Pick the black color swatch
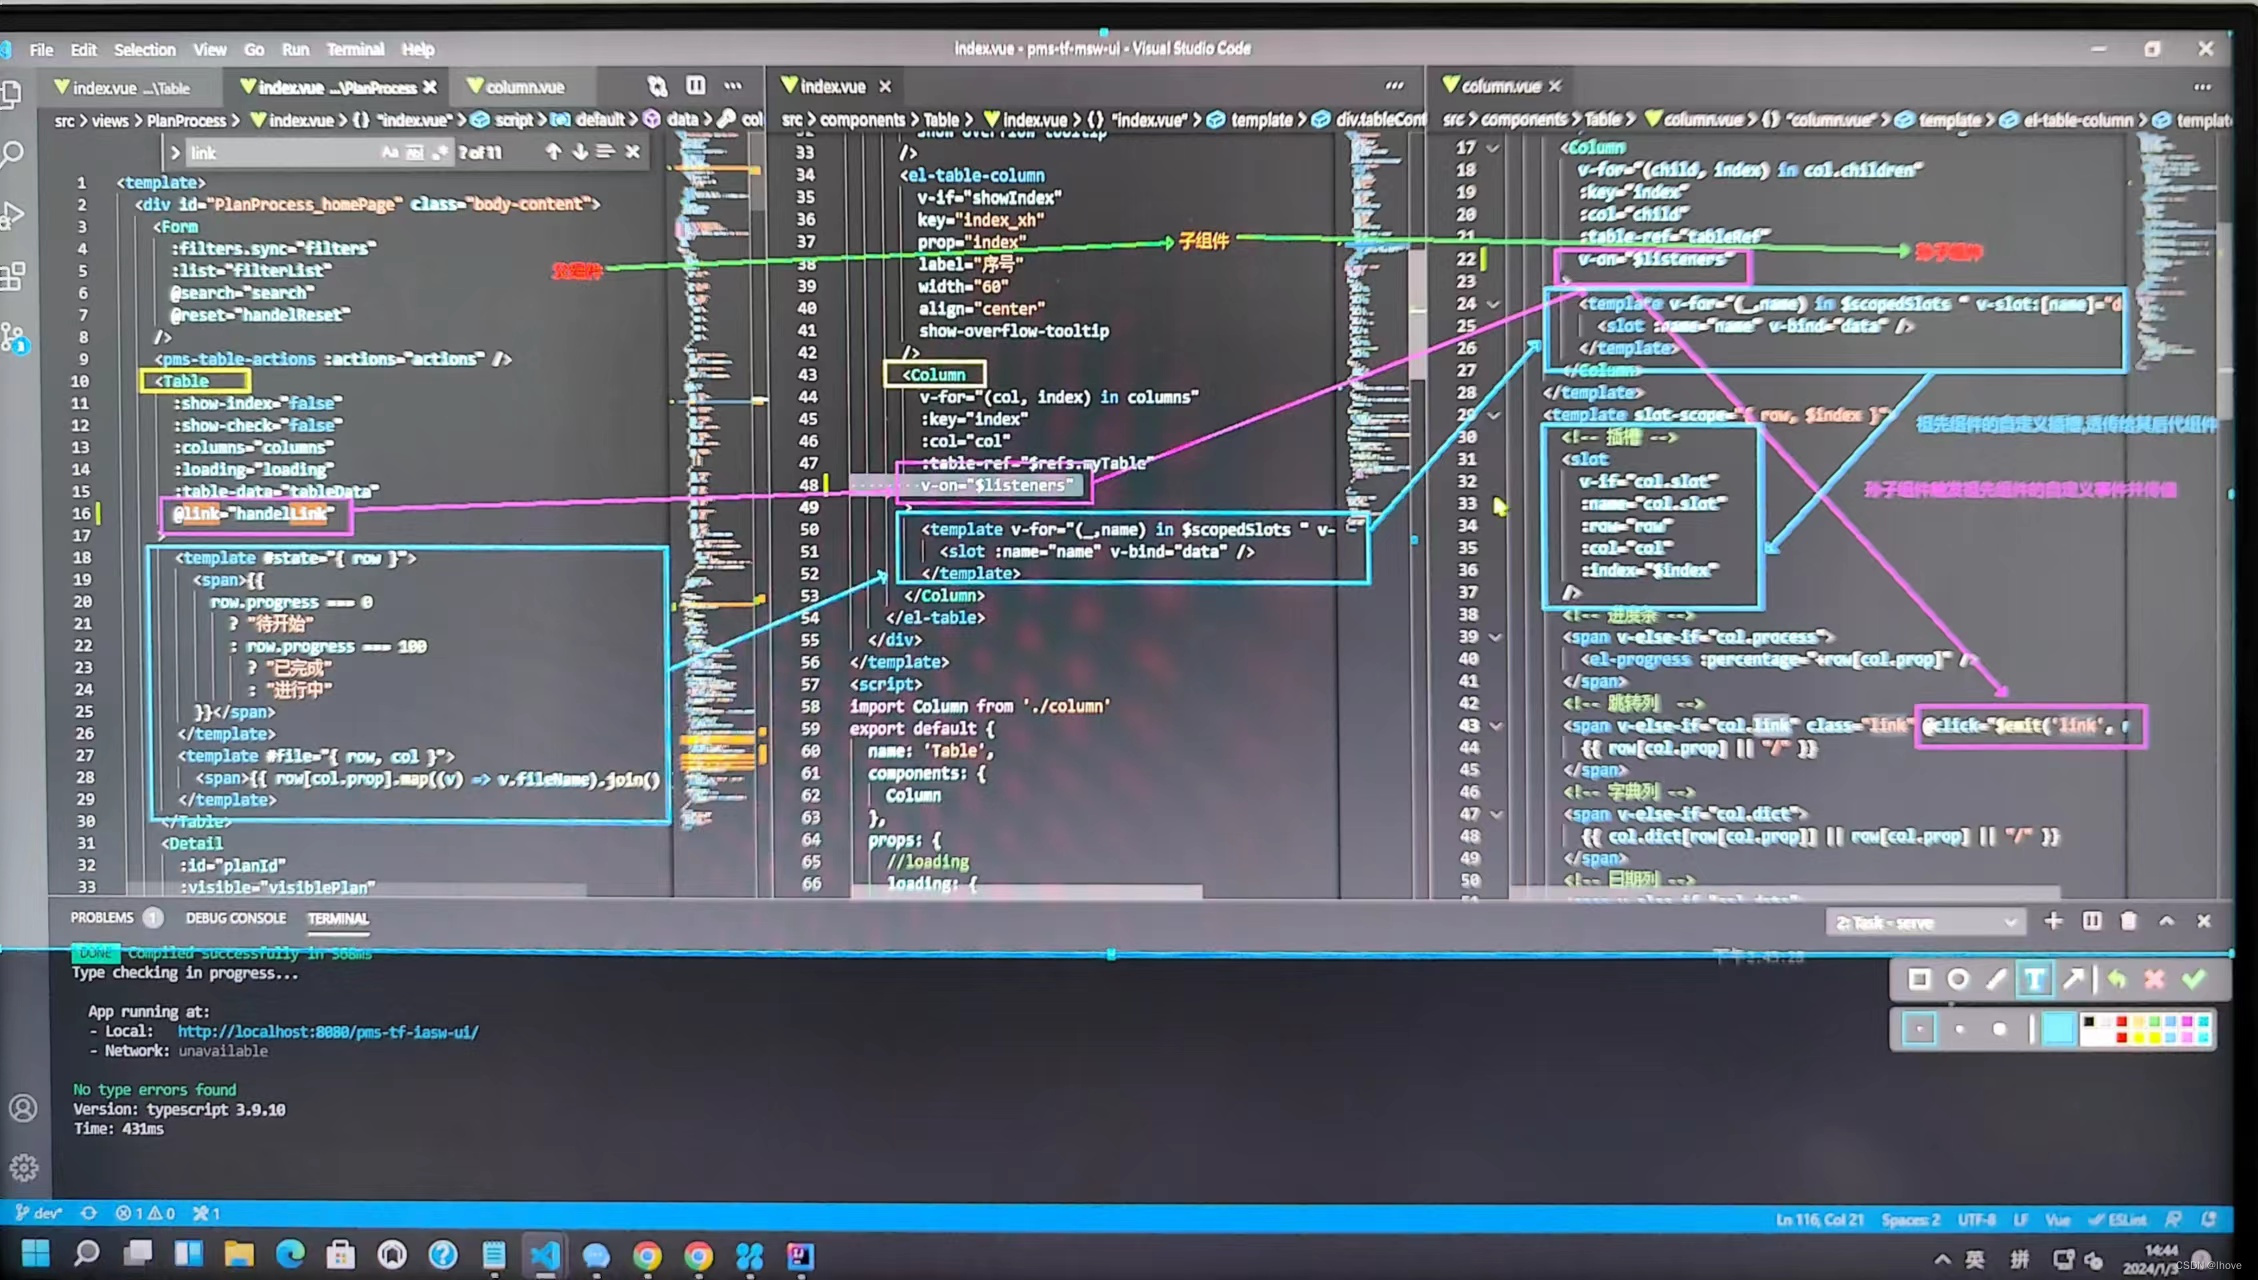The height and width of the screenshot is (1280, 2258). (2088, 1021)
